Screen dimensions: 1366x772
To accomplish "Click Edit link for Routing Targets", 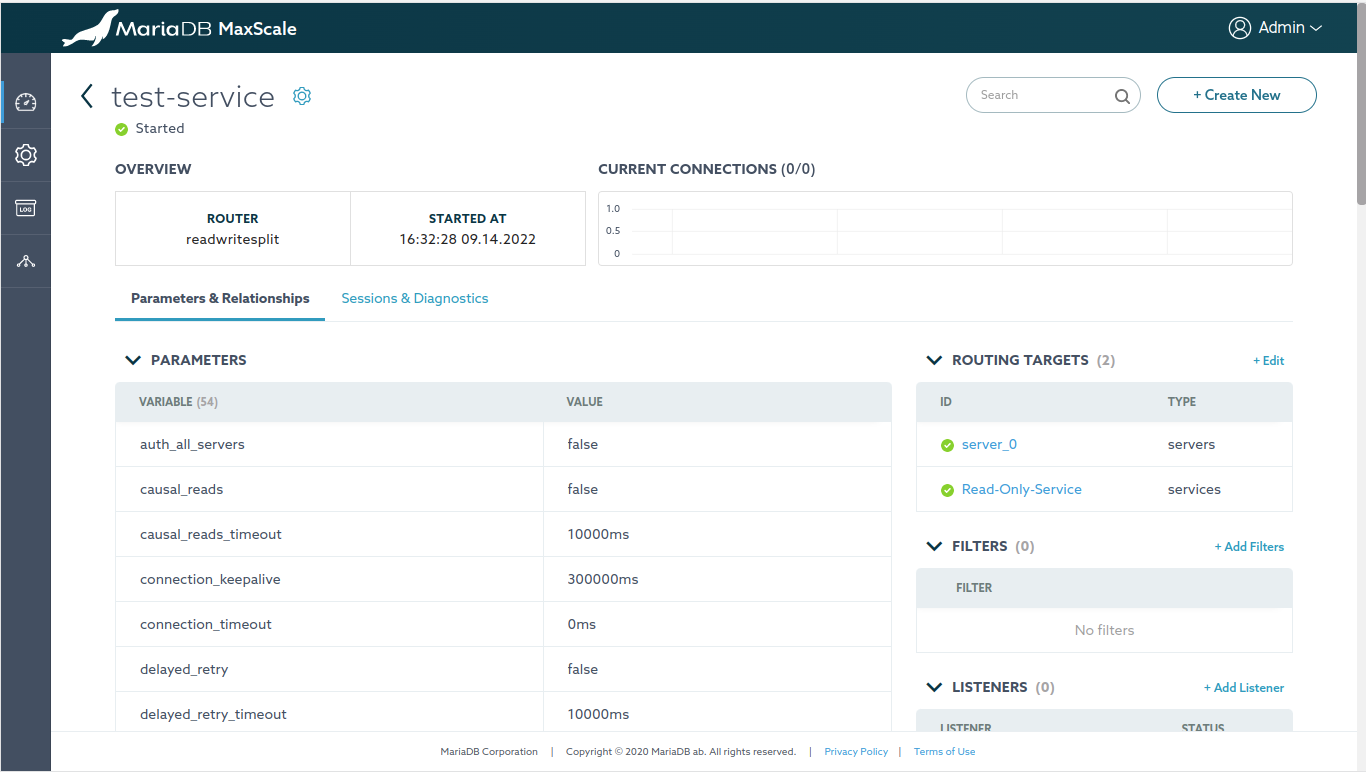I will pos(1268,361).
